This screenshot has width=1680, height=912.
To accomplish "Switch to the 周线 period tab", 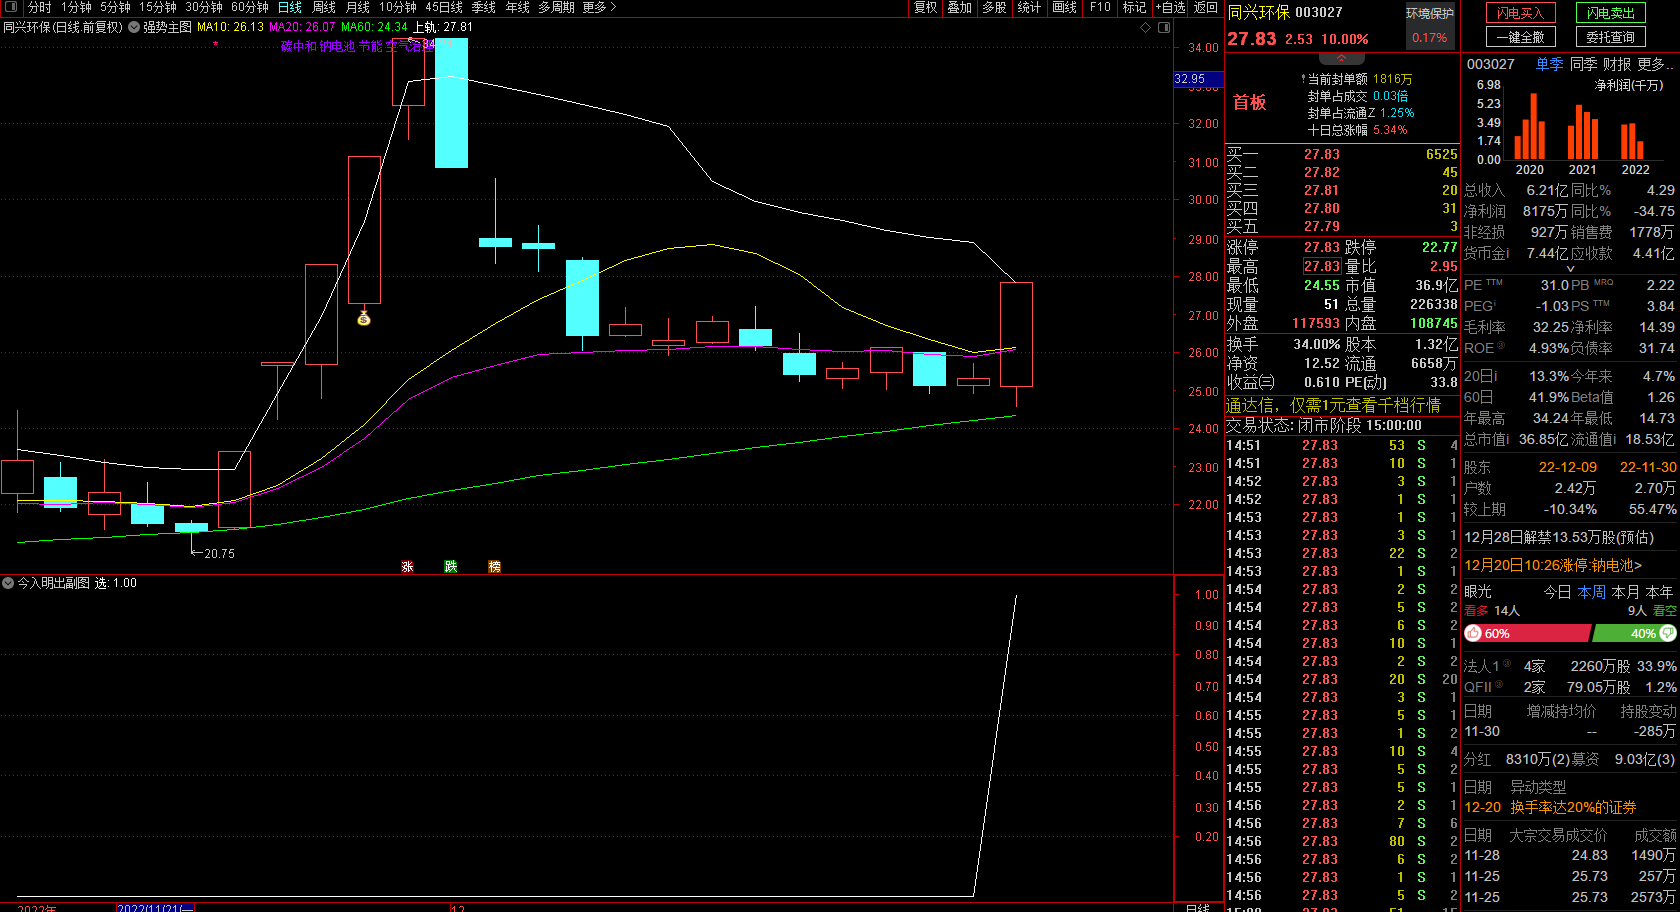I will [x=324, y=7].
